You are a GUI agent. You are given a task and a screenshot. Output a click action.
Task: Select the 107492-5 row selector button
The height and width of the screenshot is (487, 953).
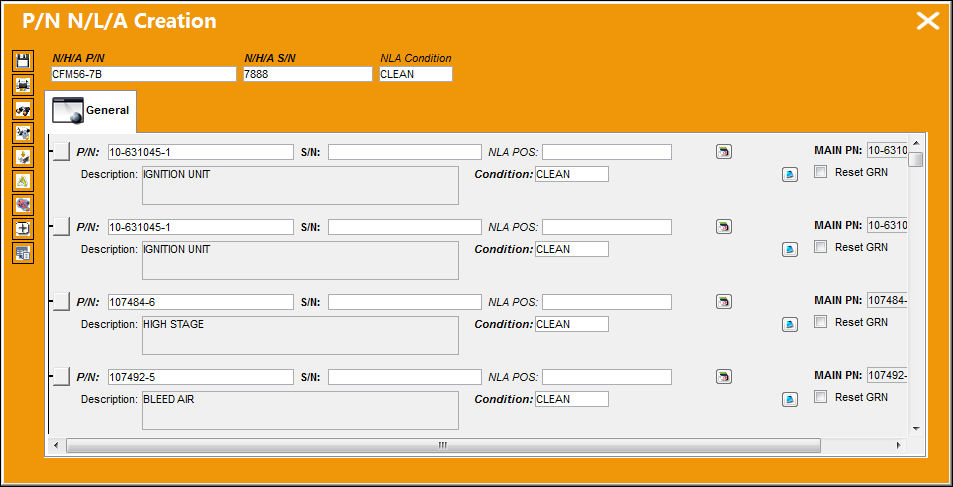61,377
